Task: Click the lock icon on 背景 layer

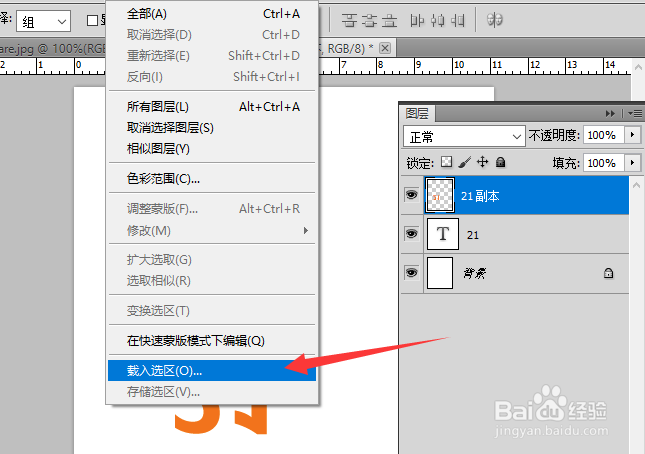Action: [x=608, y=273]
